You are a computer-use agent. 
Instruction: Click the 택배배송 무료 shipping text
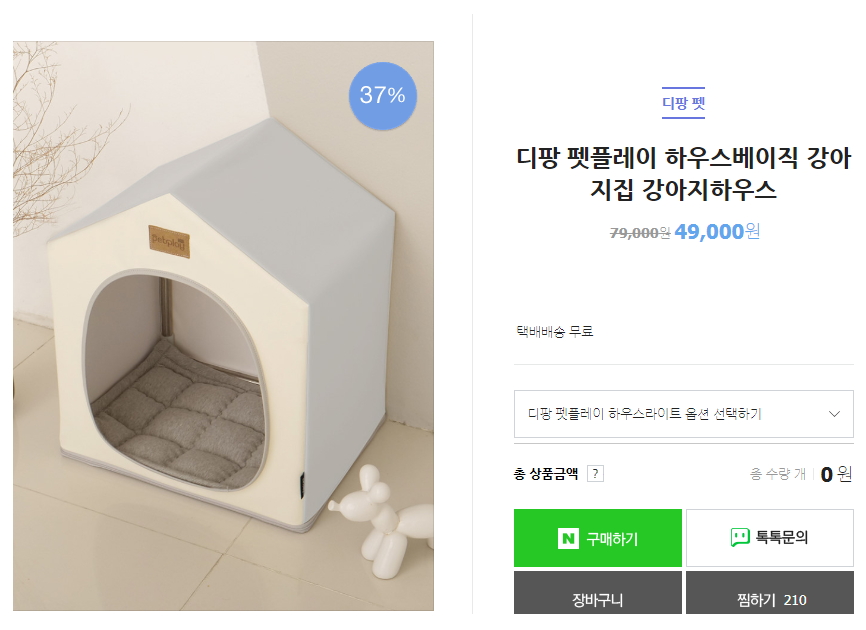[554, 331]
